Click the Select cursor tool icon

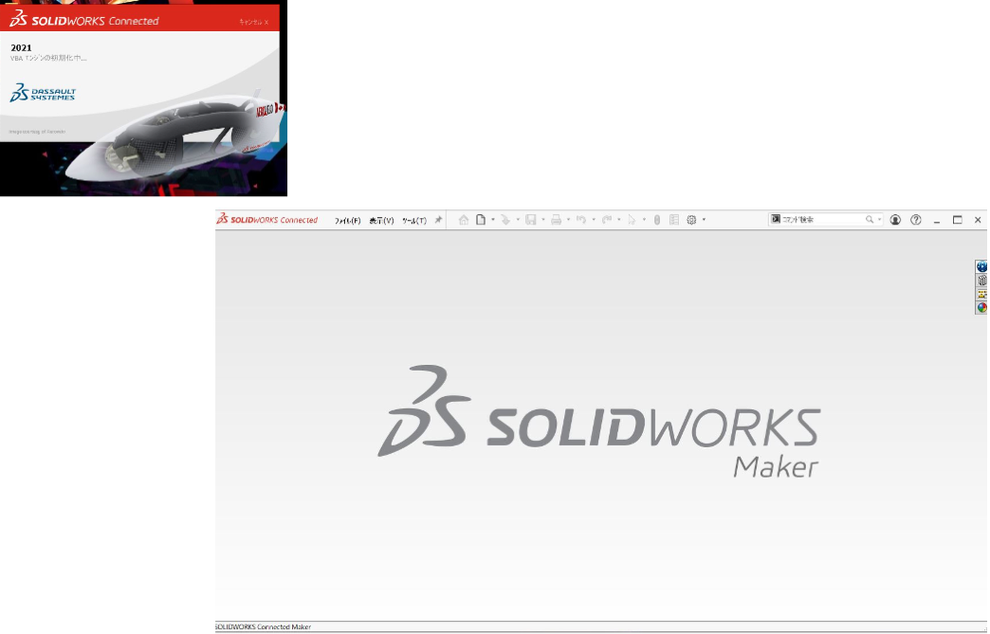(x=631, y=220)
